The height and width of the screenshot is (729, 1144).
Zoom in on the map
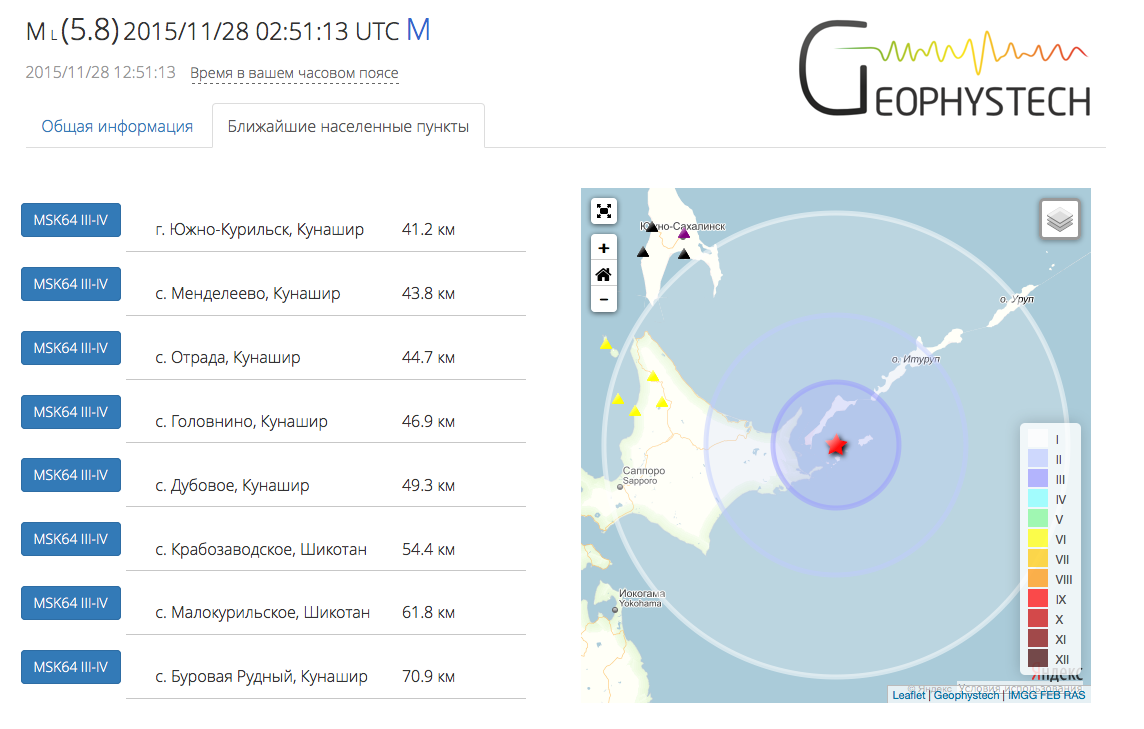(x=604, y=248)
